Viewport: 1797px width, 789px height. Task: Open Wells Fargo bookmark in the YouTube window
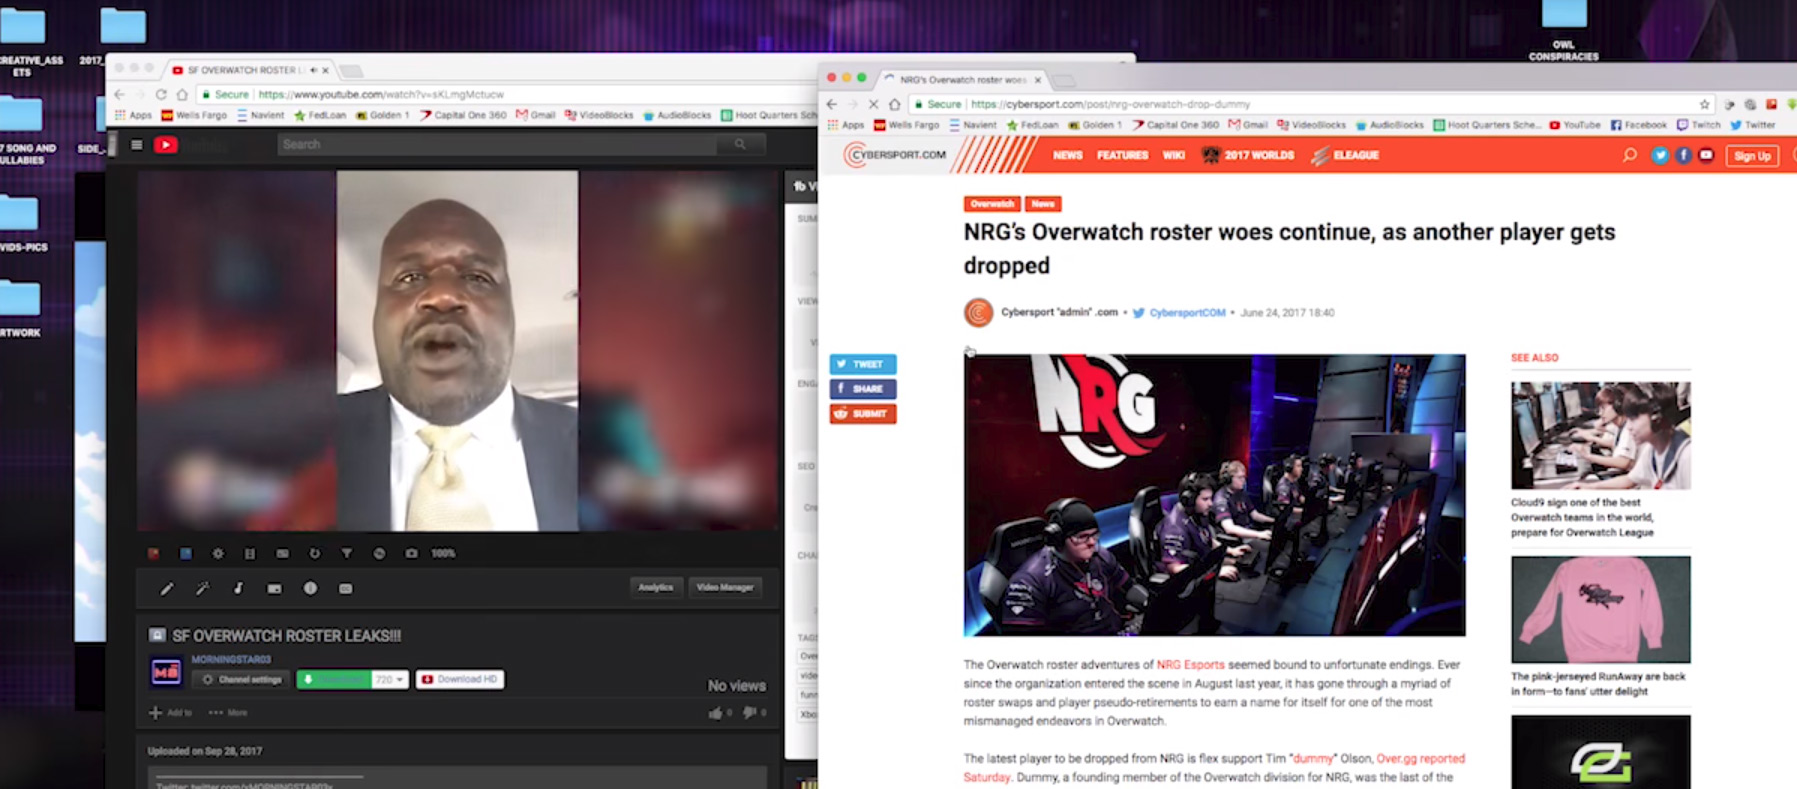[x=194, y=115]
